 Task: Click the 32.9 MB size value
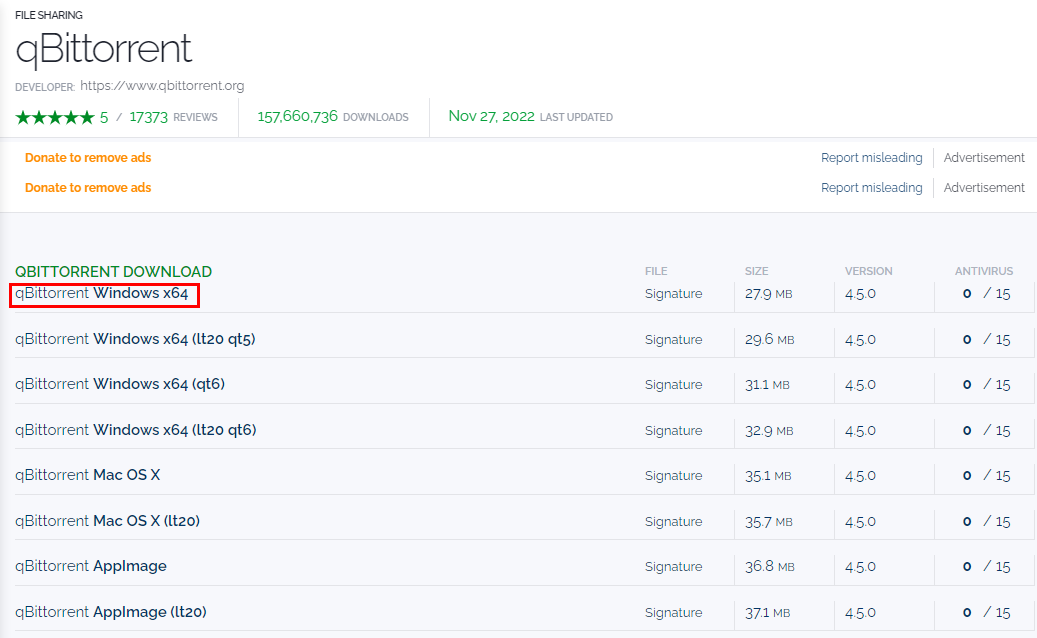click(x=769, y=431)
